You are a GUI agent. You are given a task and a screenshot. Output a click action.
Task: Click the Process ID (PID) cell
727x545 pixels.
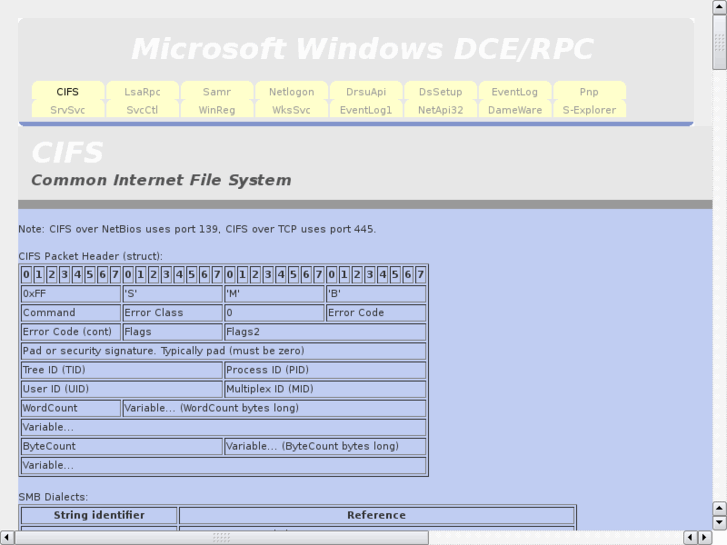click(x=325, y=370)
